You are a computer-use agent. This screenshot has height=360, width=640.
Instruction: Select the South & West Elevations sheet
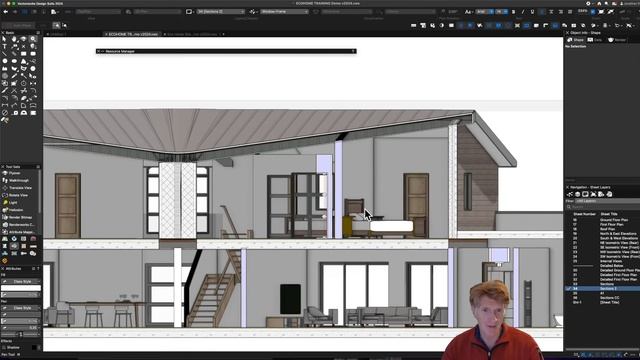pos(602,238)
